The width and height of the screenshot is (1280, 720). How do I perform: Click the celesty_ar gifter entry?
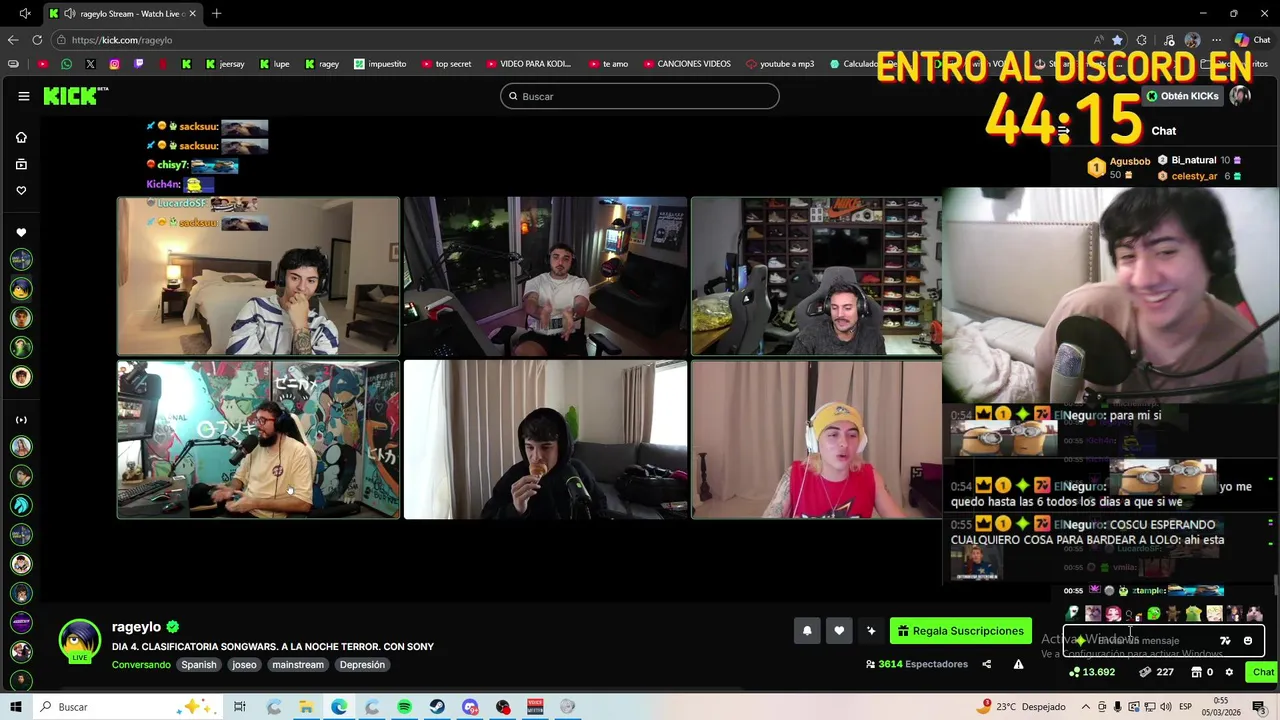coord(1199,176)
